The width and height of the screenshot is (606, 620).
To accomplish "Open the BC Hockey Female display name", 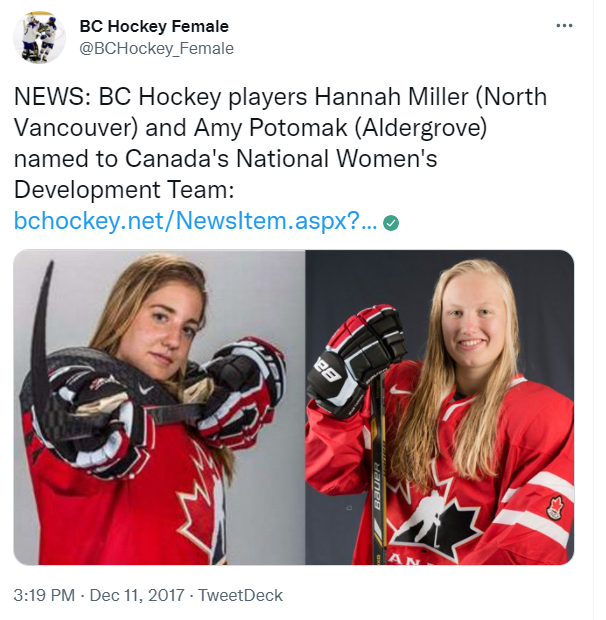I will (x=154, y=26).
